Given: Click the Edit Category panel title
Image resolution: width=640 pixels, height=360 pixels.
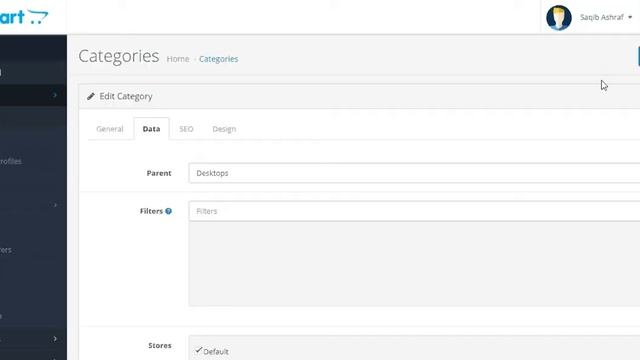Looking at the screenshot, I should [x=126, y=96].
